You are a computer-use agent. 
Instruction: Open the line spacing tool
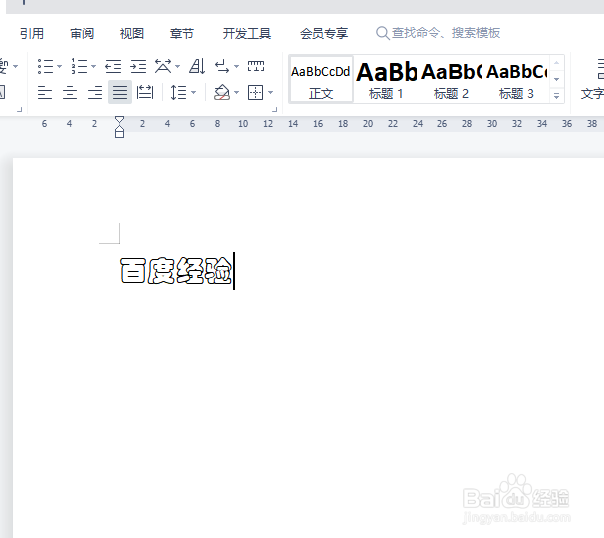point(178,92)
